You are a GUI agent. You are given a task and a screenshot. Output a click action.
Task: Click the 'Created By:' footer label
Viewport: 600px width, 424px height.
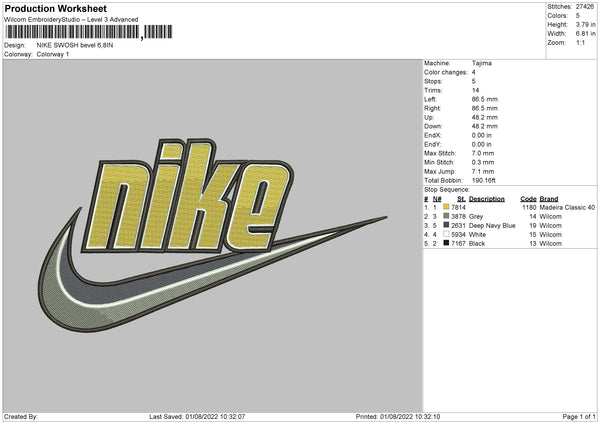coord(21,417)
